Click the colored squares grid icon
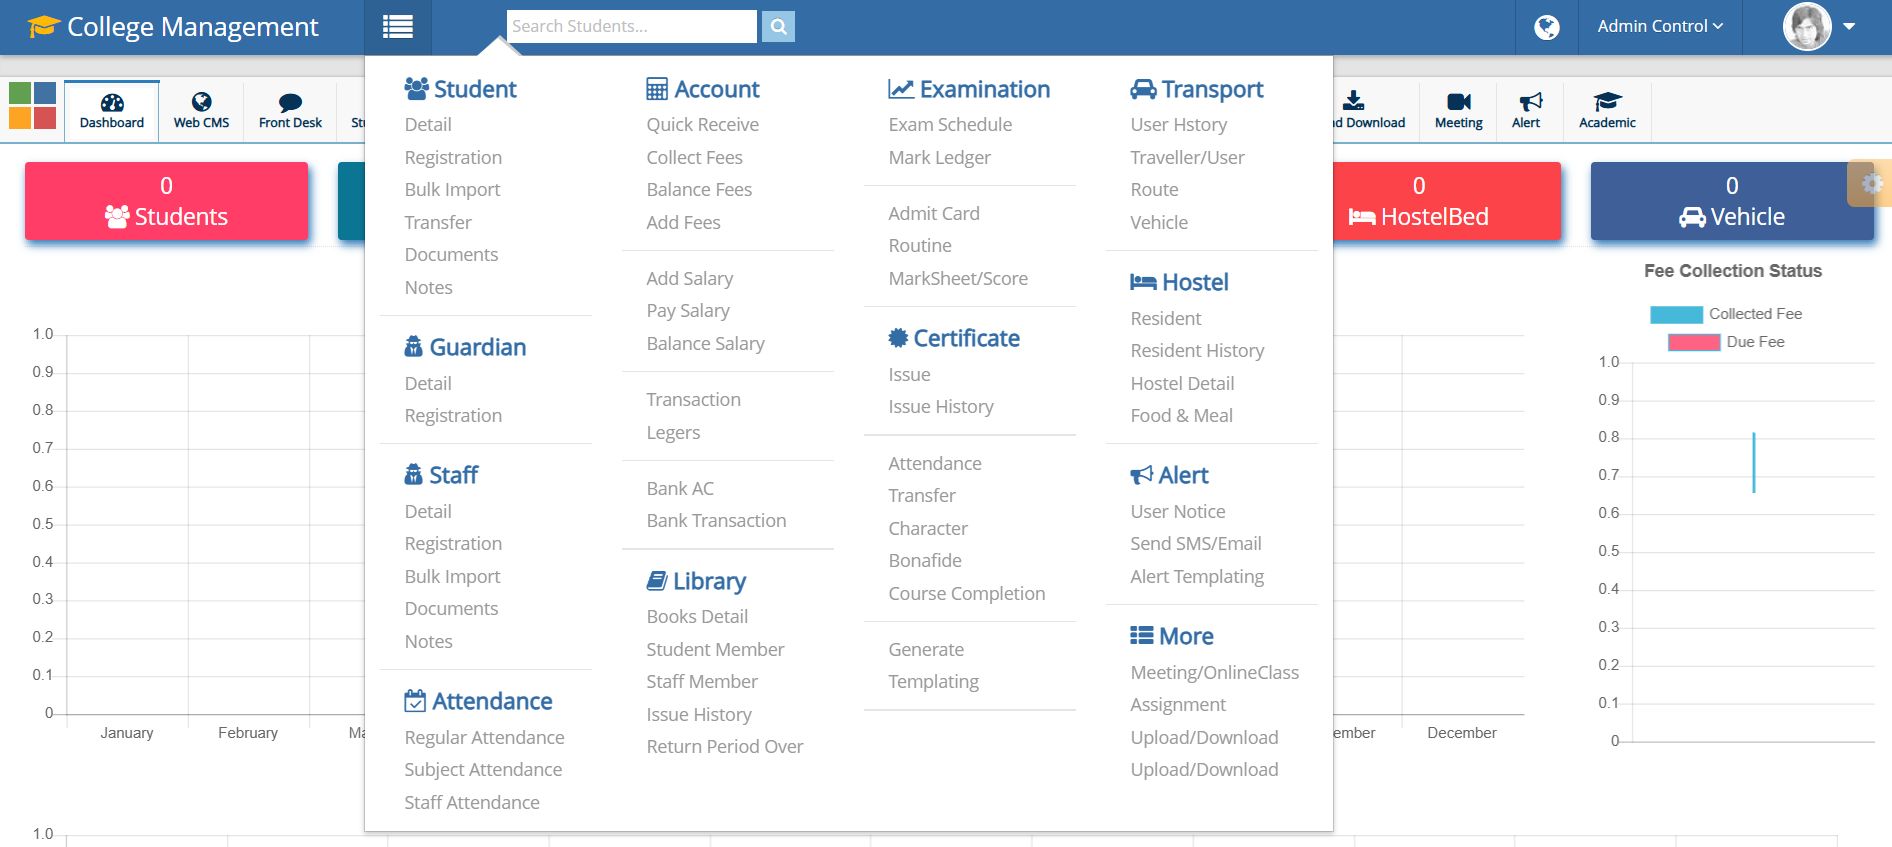 click(x=32, y=106)
